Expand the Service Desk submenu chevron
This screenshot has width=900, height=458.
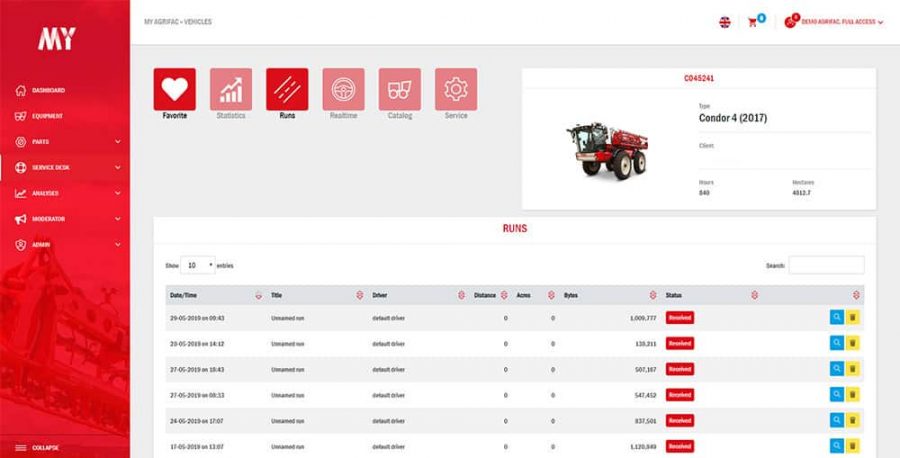pos(118,168)
